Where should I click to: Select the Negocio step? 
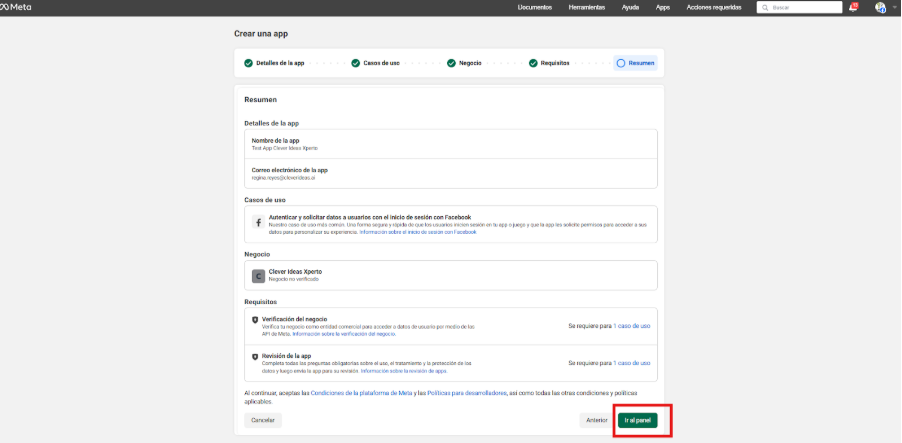click(x=469, y=63)
